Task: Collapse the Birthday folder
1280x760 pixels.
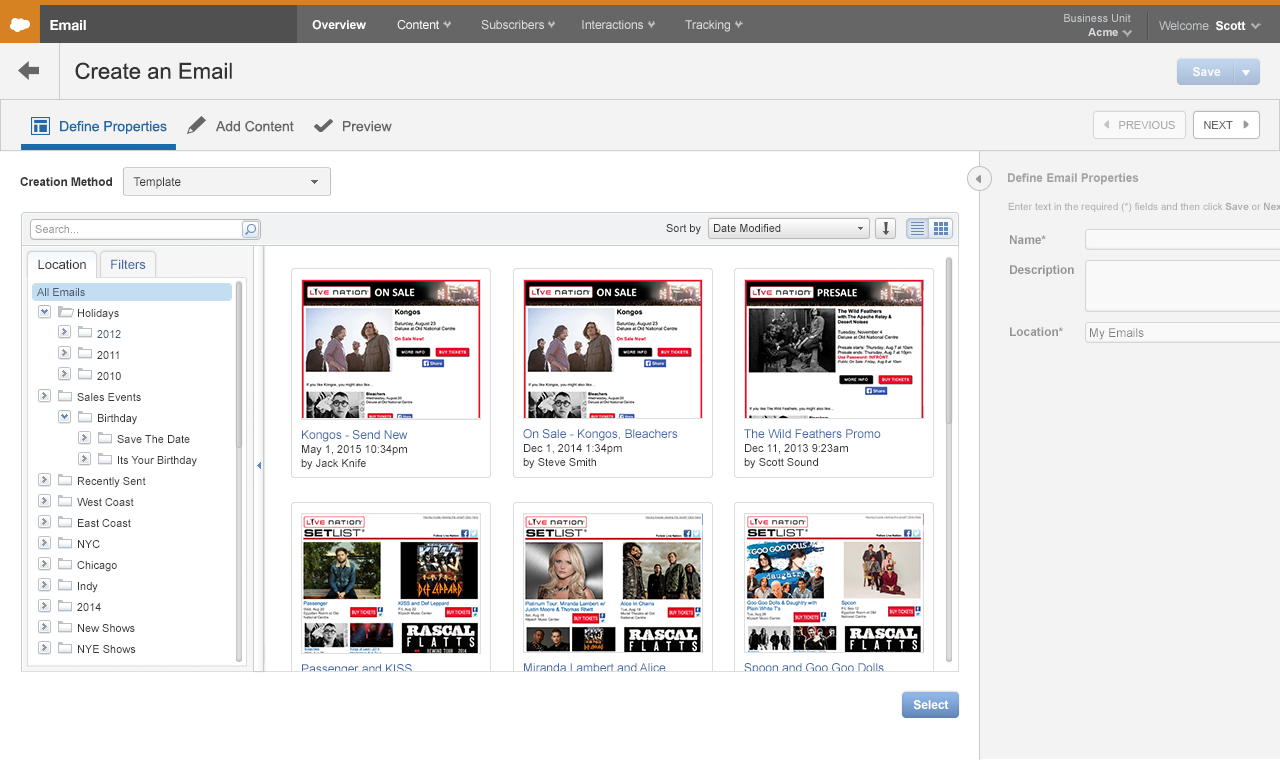Action: coord(64,417)
